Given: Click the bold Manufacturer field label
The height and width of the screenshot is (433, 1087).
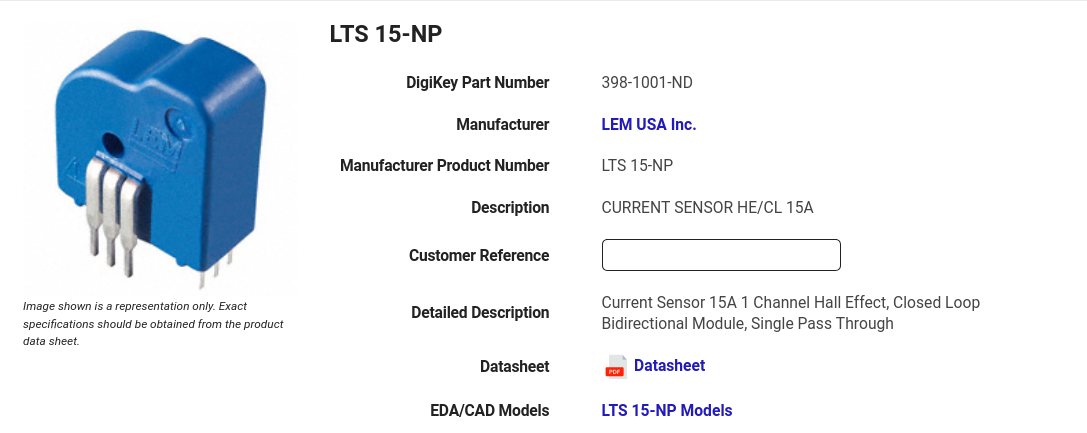Looking at the screenshot, I should (502, 125).
